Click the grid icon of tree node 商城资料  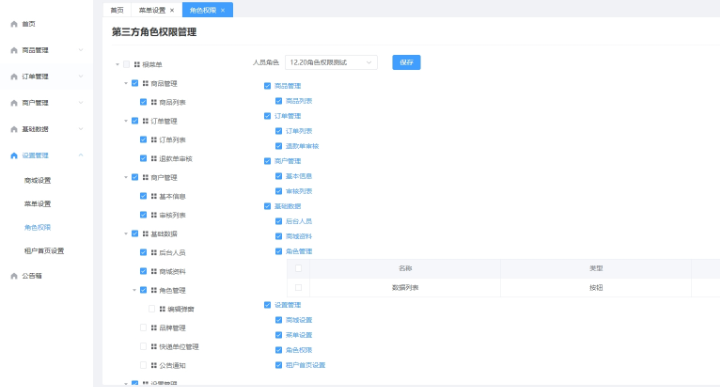[x=154, y=271]
